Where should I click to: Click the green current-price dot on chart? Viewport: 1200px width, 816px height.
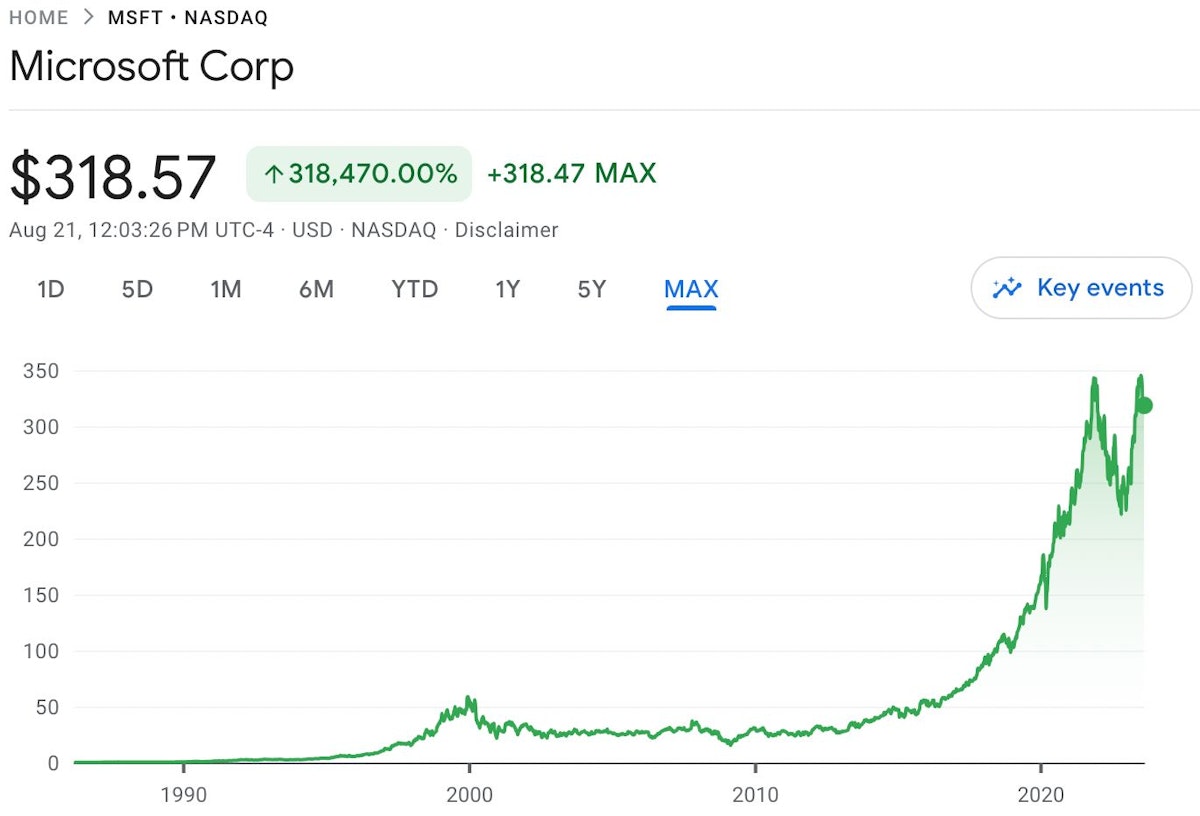tap(1145, 405)
